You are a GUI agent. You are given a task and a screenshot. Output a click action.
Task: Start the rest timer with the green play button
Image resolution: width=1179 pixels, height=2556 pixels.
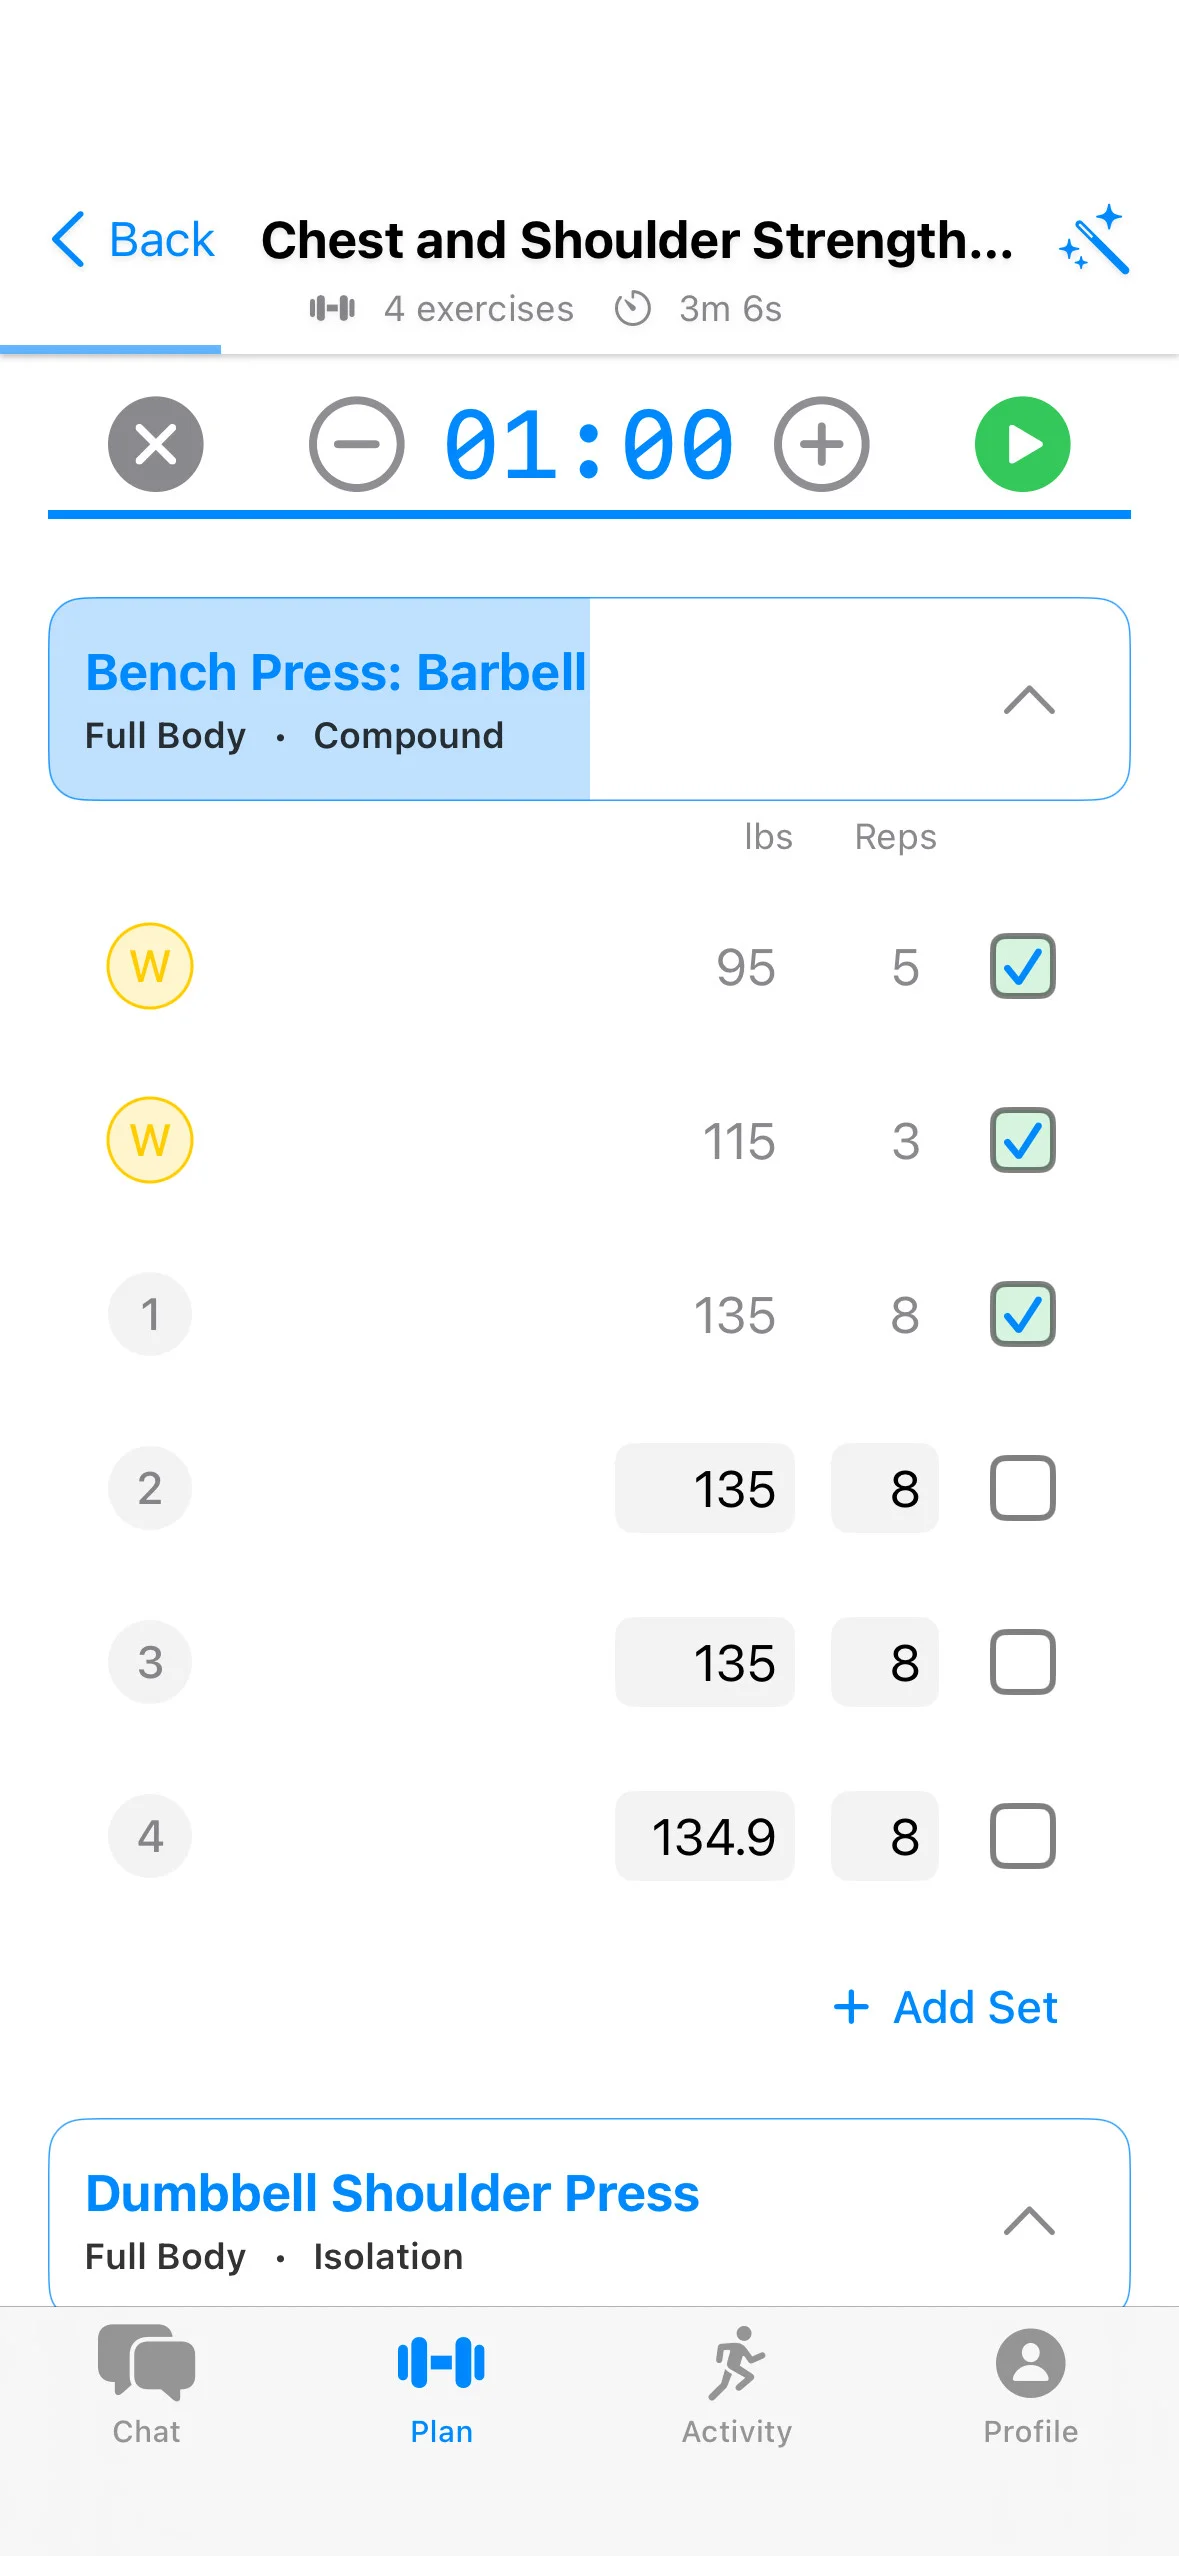pyautogui.click(x=1022, y=444)
